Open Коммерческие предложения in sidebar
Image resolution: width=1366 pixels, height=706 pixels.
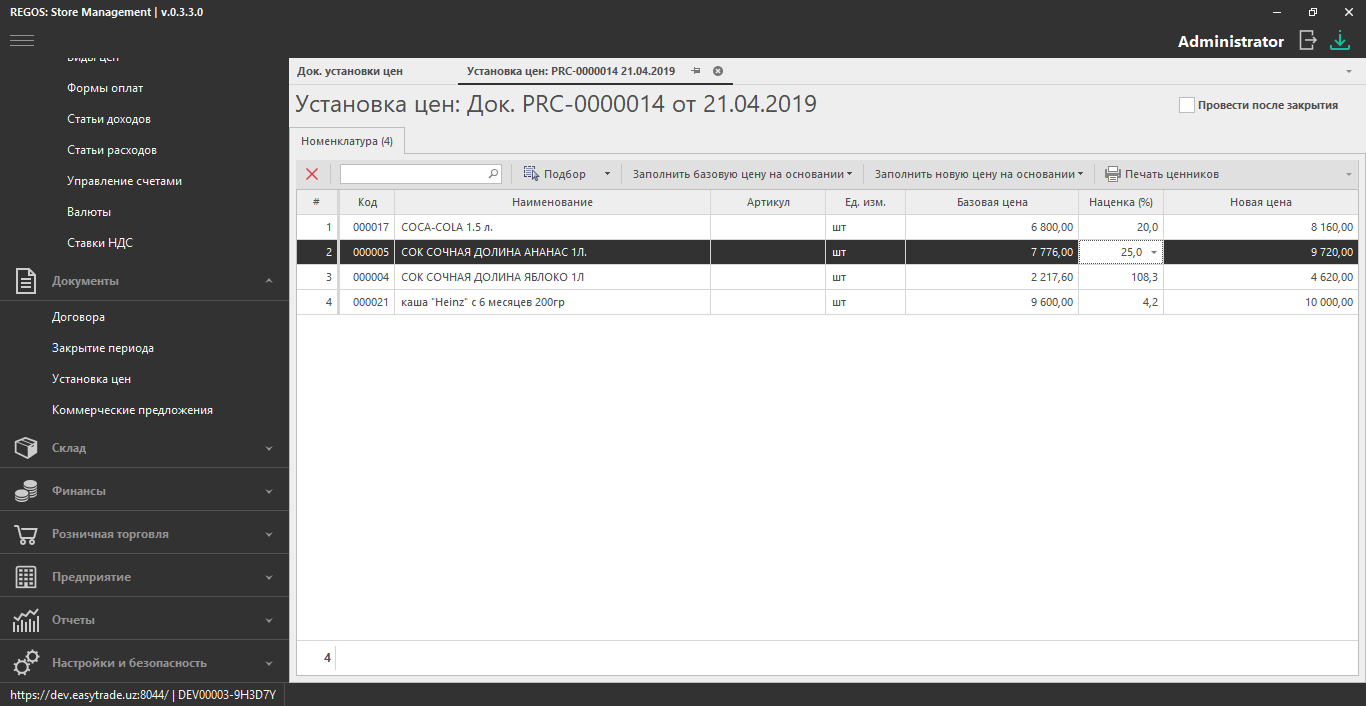[x=132, y=410]
